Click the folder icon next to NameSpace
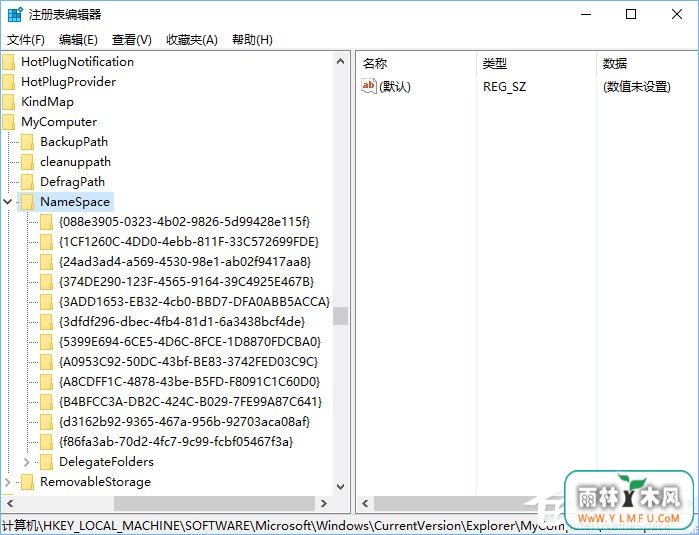This screenshot has height=535, width=699. (28, 202)
